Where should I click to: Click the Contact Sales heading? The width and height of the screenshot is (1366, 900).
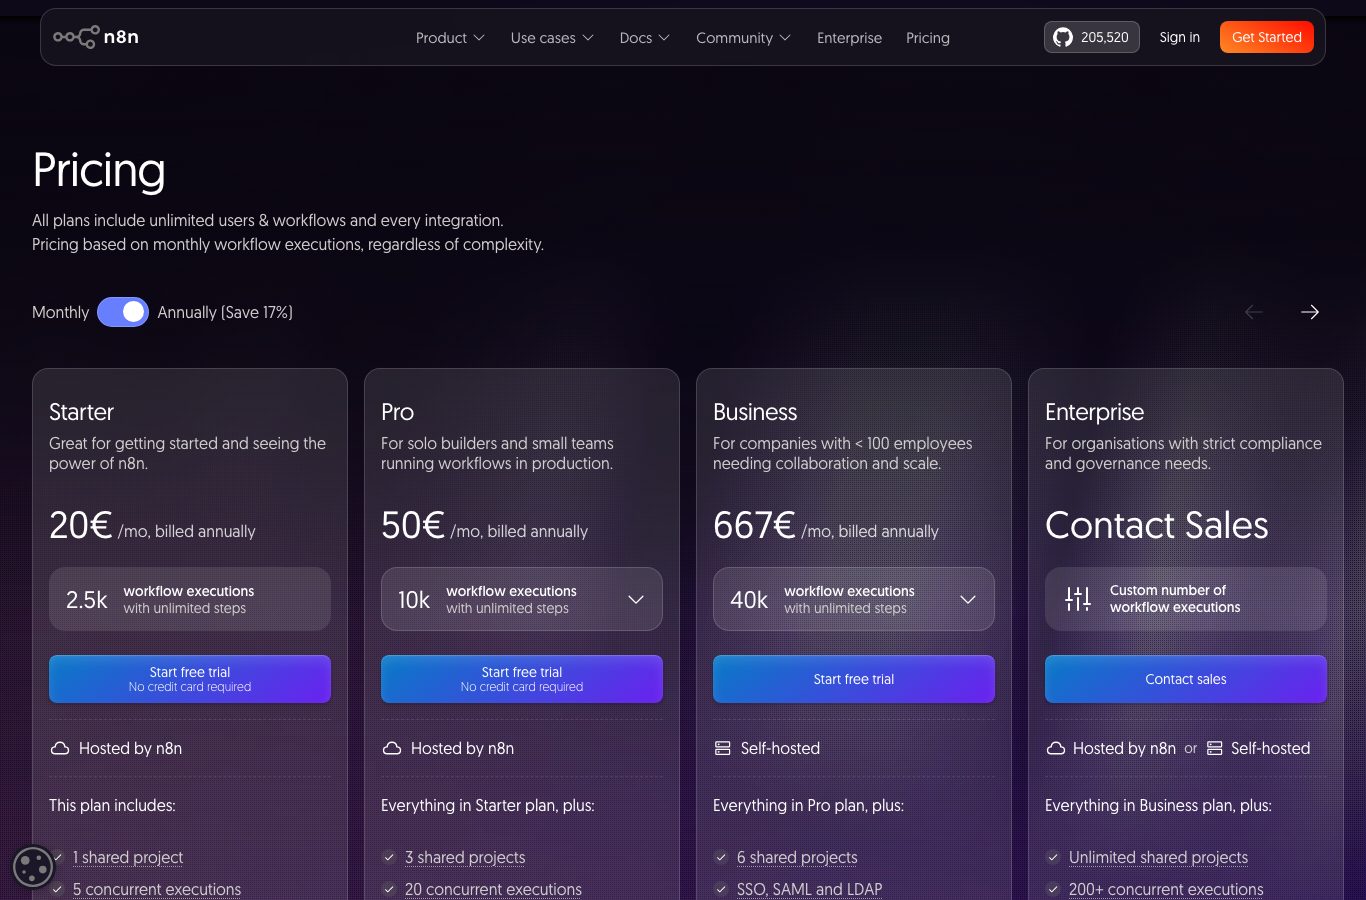[x=1156, y=525]
